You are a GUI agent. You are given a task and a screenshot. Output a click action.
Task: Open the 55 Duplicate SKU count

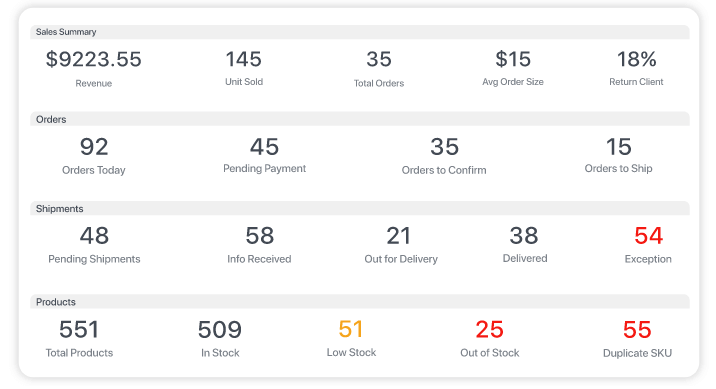click(637, 339)
